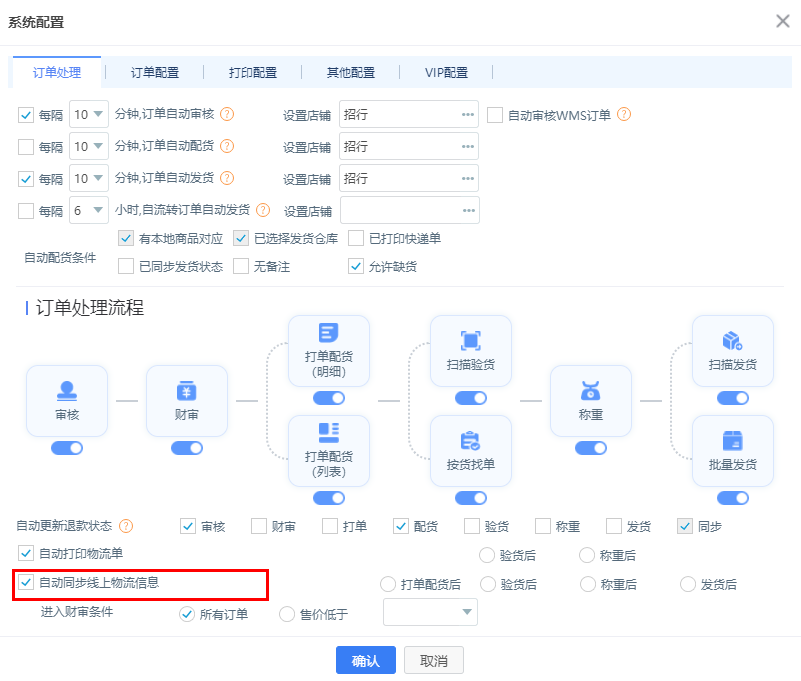Toggle the 打单配货(明细) switch

pos(328,398)
